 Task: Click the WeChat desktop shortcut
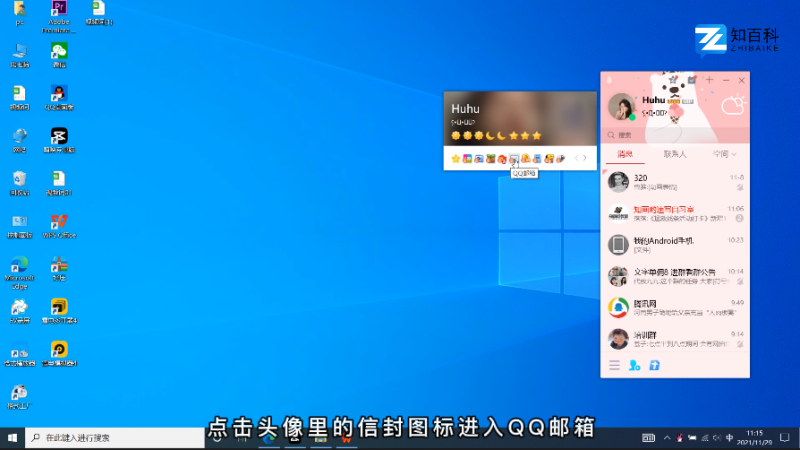point(59,55)
